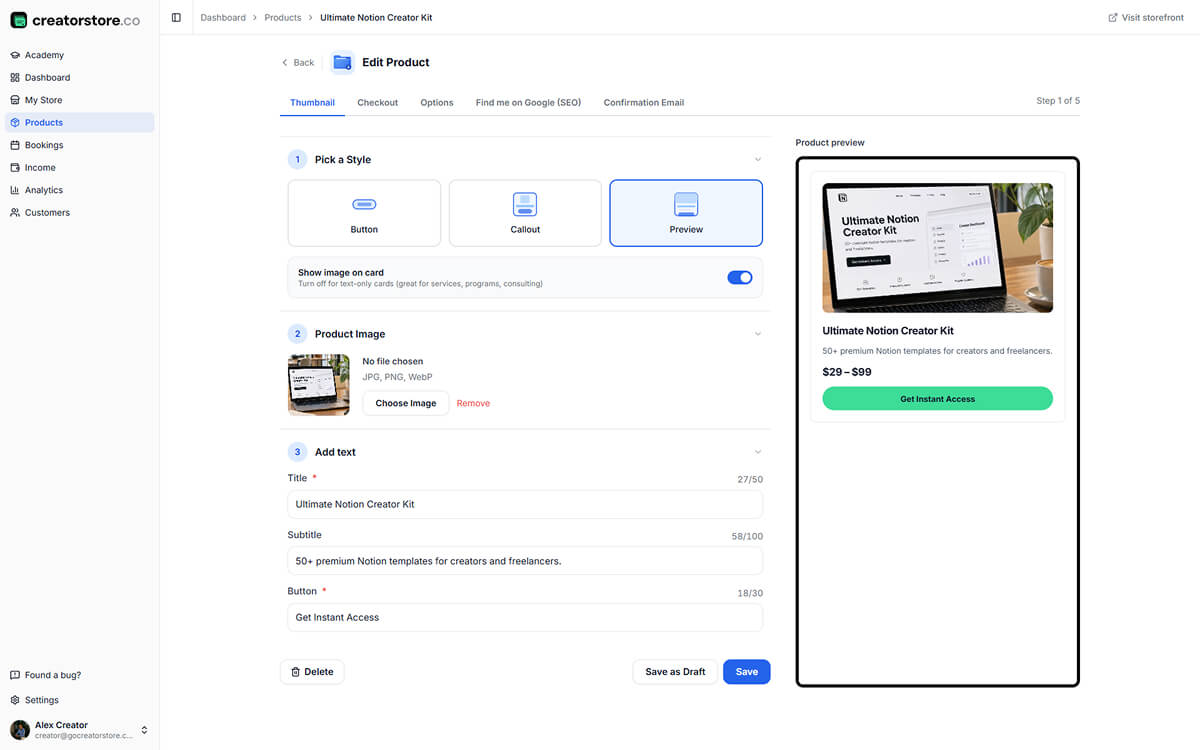1200x750 pixels.
Task: Click JPG, PNG, WebP format text
Action: [x=397, y=377]
